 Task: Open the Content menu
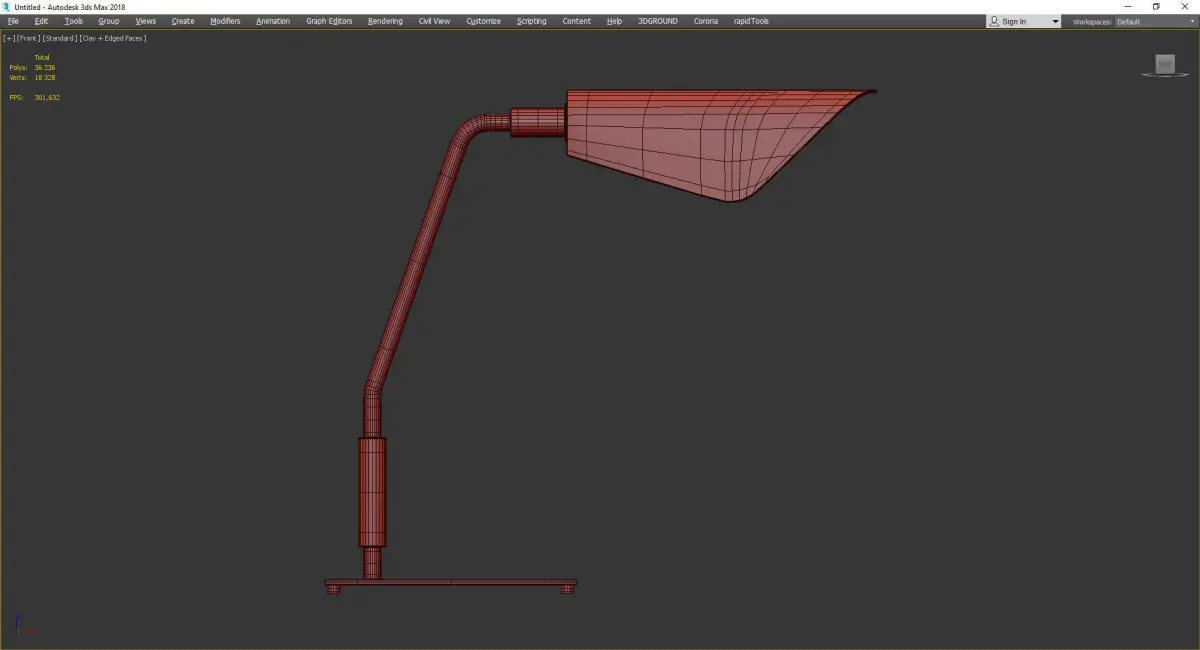[x=576, y=21]
